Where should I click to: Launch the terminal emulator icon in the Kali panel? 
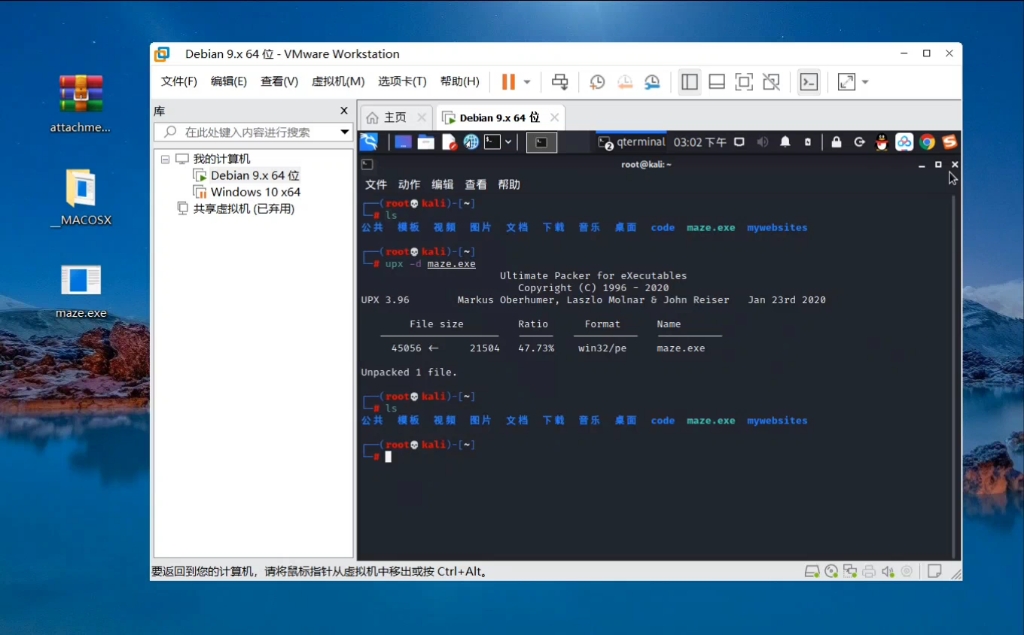pos(492,142)
